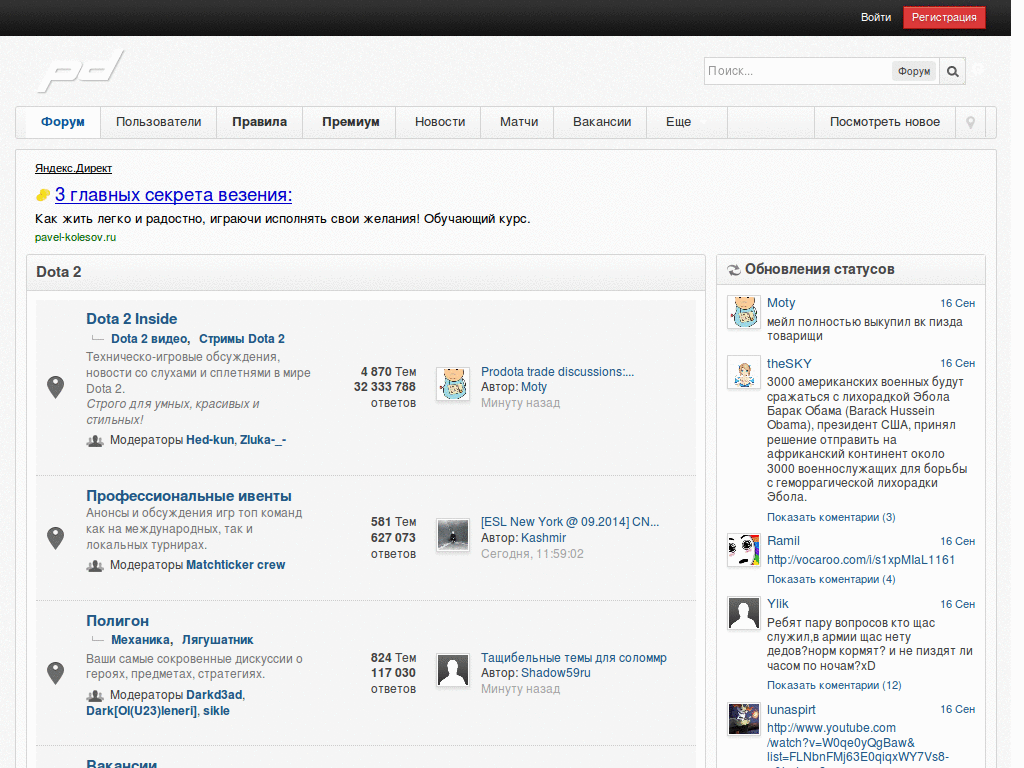Click Moty's avatar in status updates
This screenshot has width=1024, height=768.
[x=743, y=312]
